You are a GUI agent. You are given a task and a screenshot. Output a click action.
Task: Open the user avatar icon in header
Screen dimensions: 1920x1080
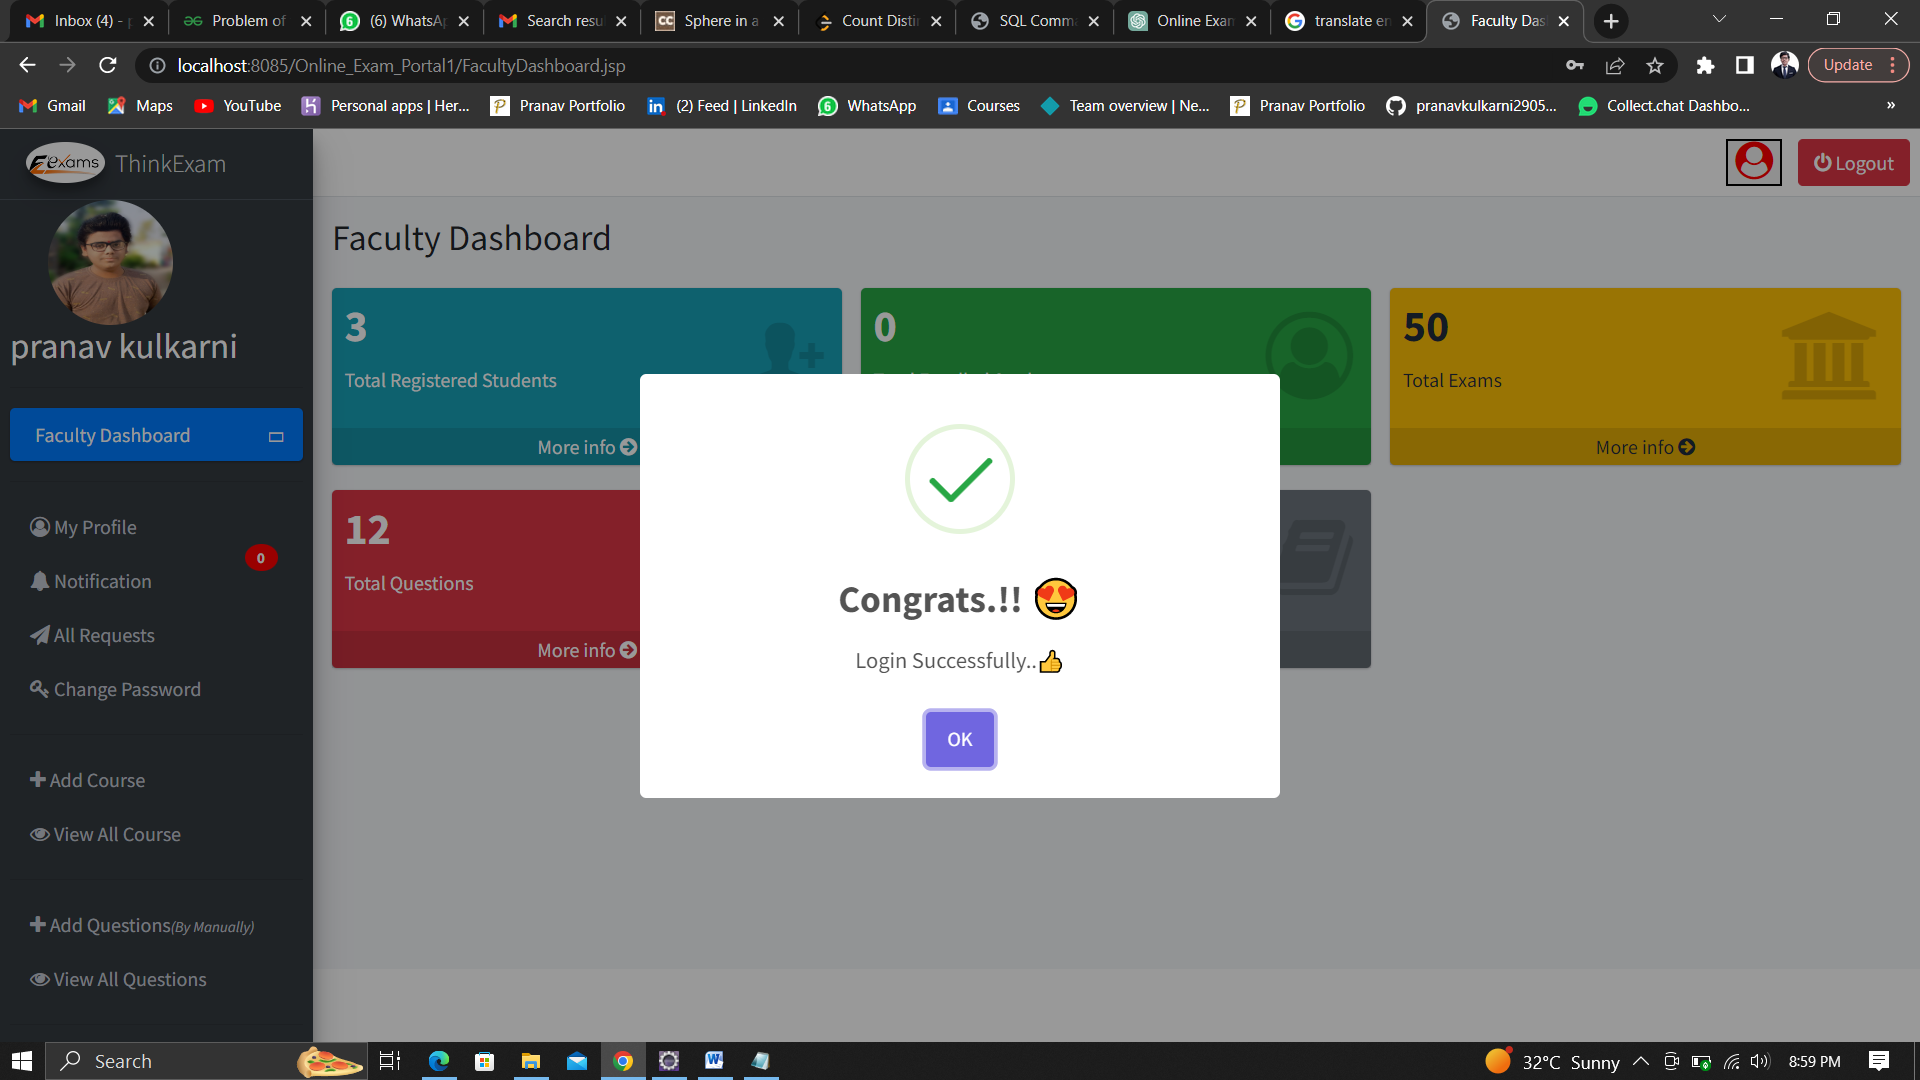point(1753,162)
